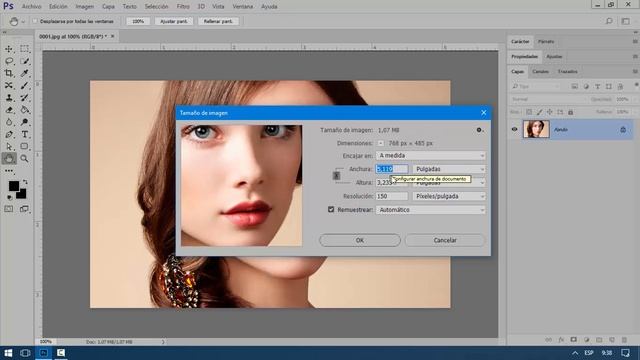Image resolution: width=640 pixels, height=360 pixels.
Task: Select the Zoom tool in the toolbox
Action: (24, 158)
